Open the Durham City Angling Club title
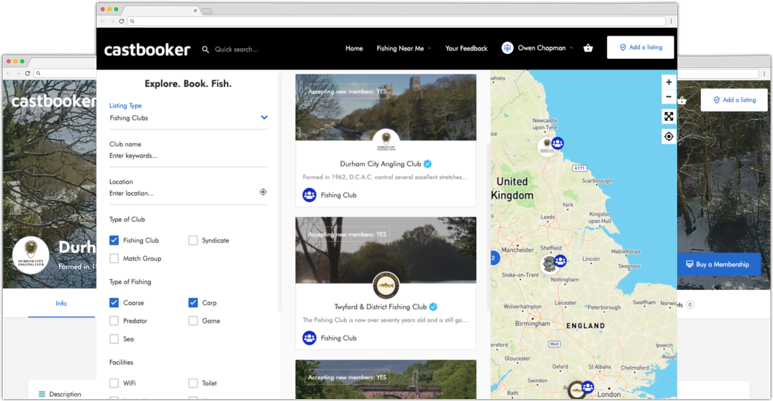 (380, 164)
